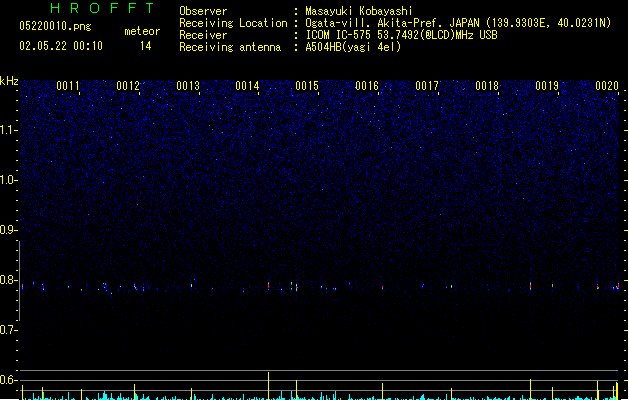Viewport: 629px width, 400px height.
Task: Click the 0016 time marker
Action: point(367,86)
